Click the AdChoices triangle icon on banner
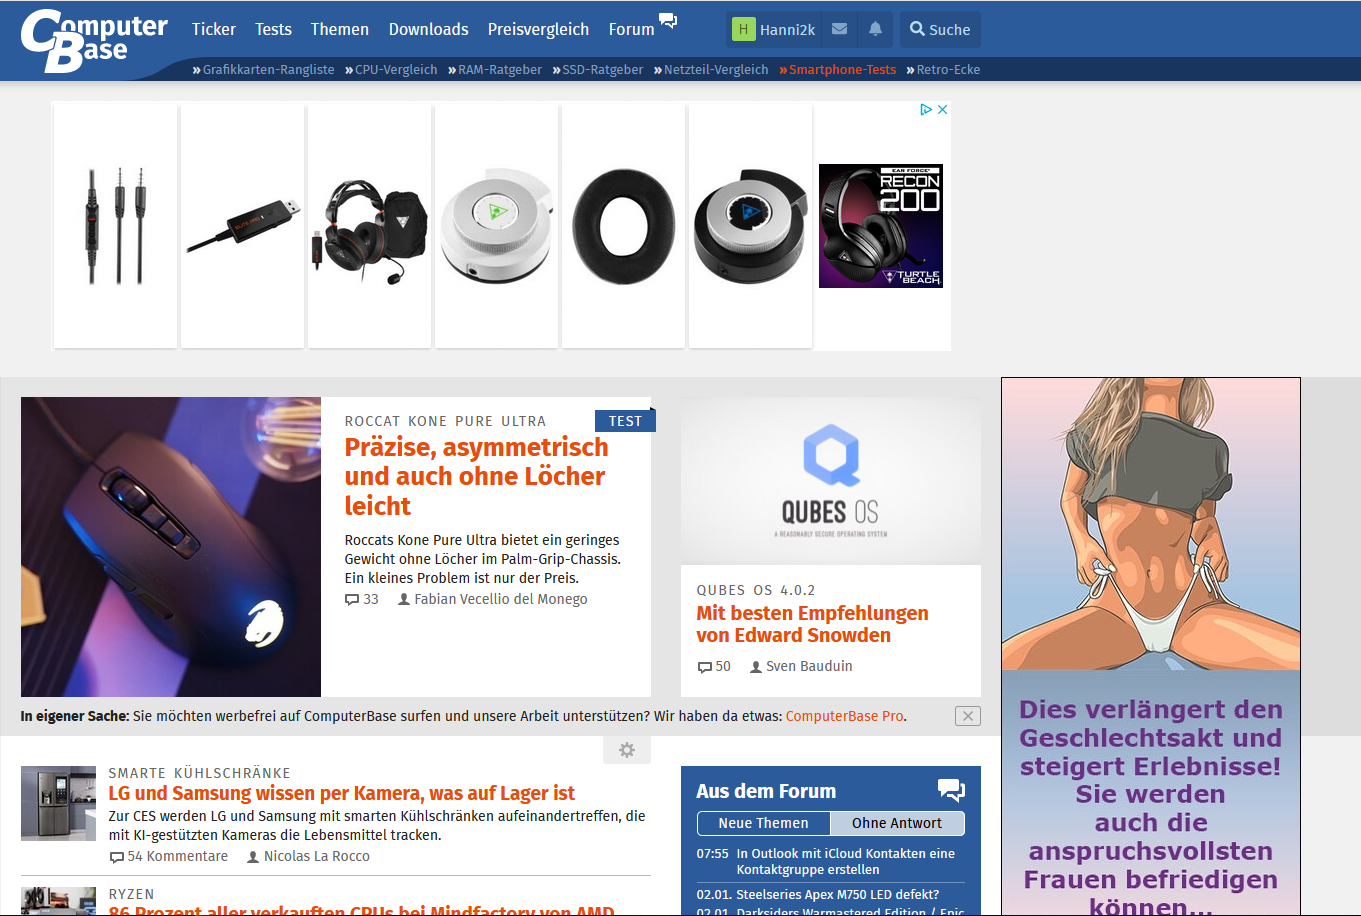The width and height of the screenshot is (1361, 916). pyautogui.click(x=926, y=109)
